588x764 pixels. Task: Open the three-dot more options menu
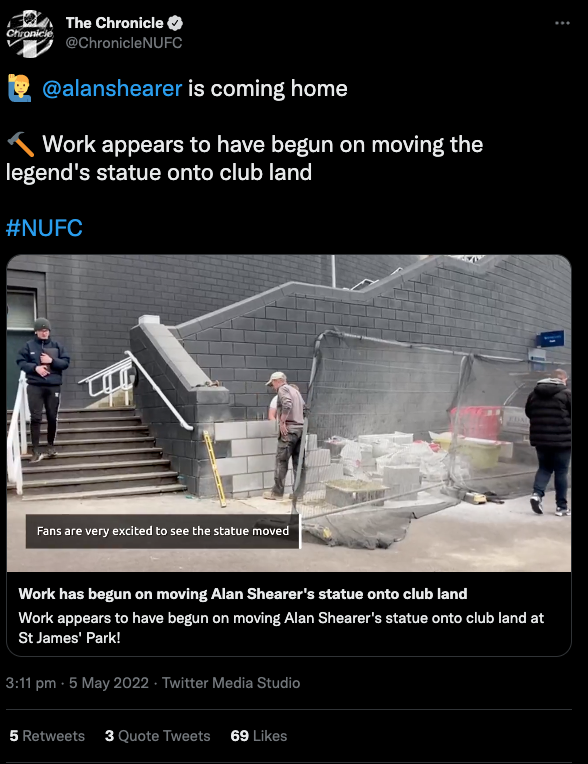point(562,23)
